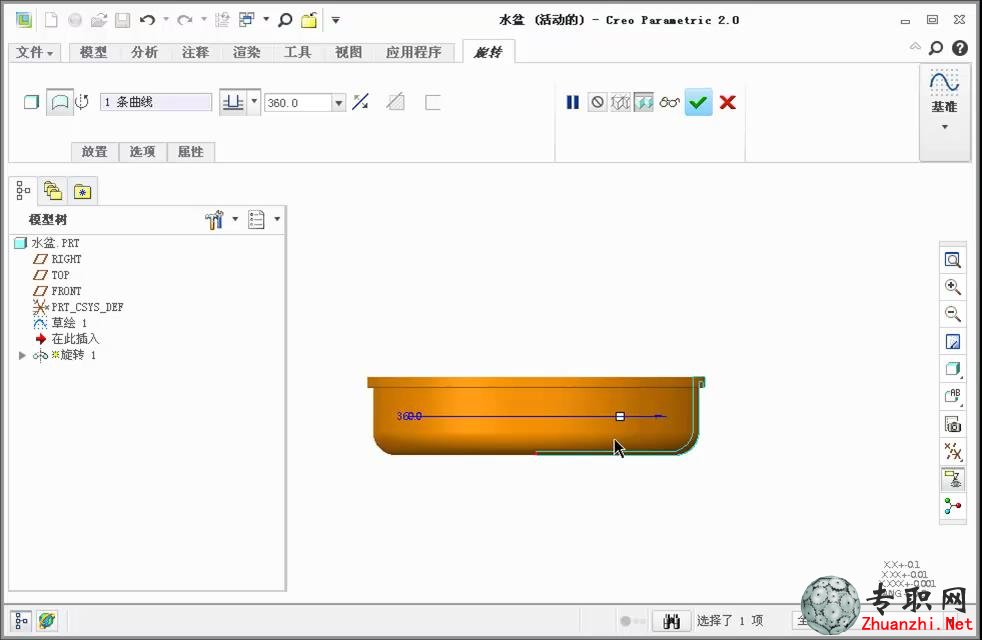Toggle Thicken Sketch option
The width and height of the screenshot is (982, 640).
coord(432,102)
